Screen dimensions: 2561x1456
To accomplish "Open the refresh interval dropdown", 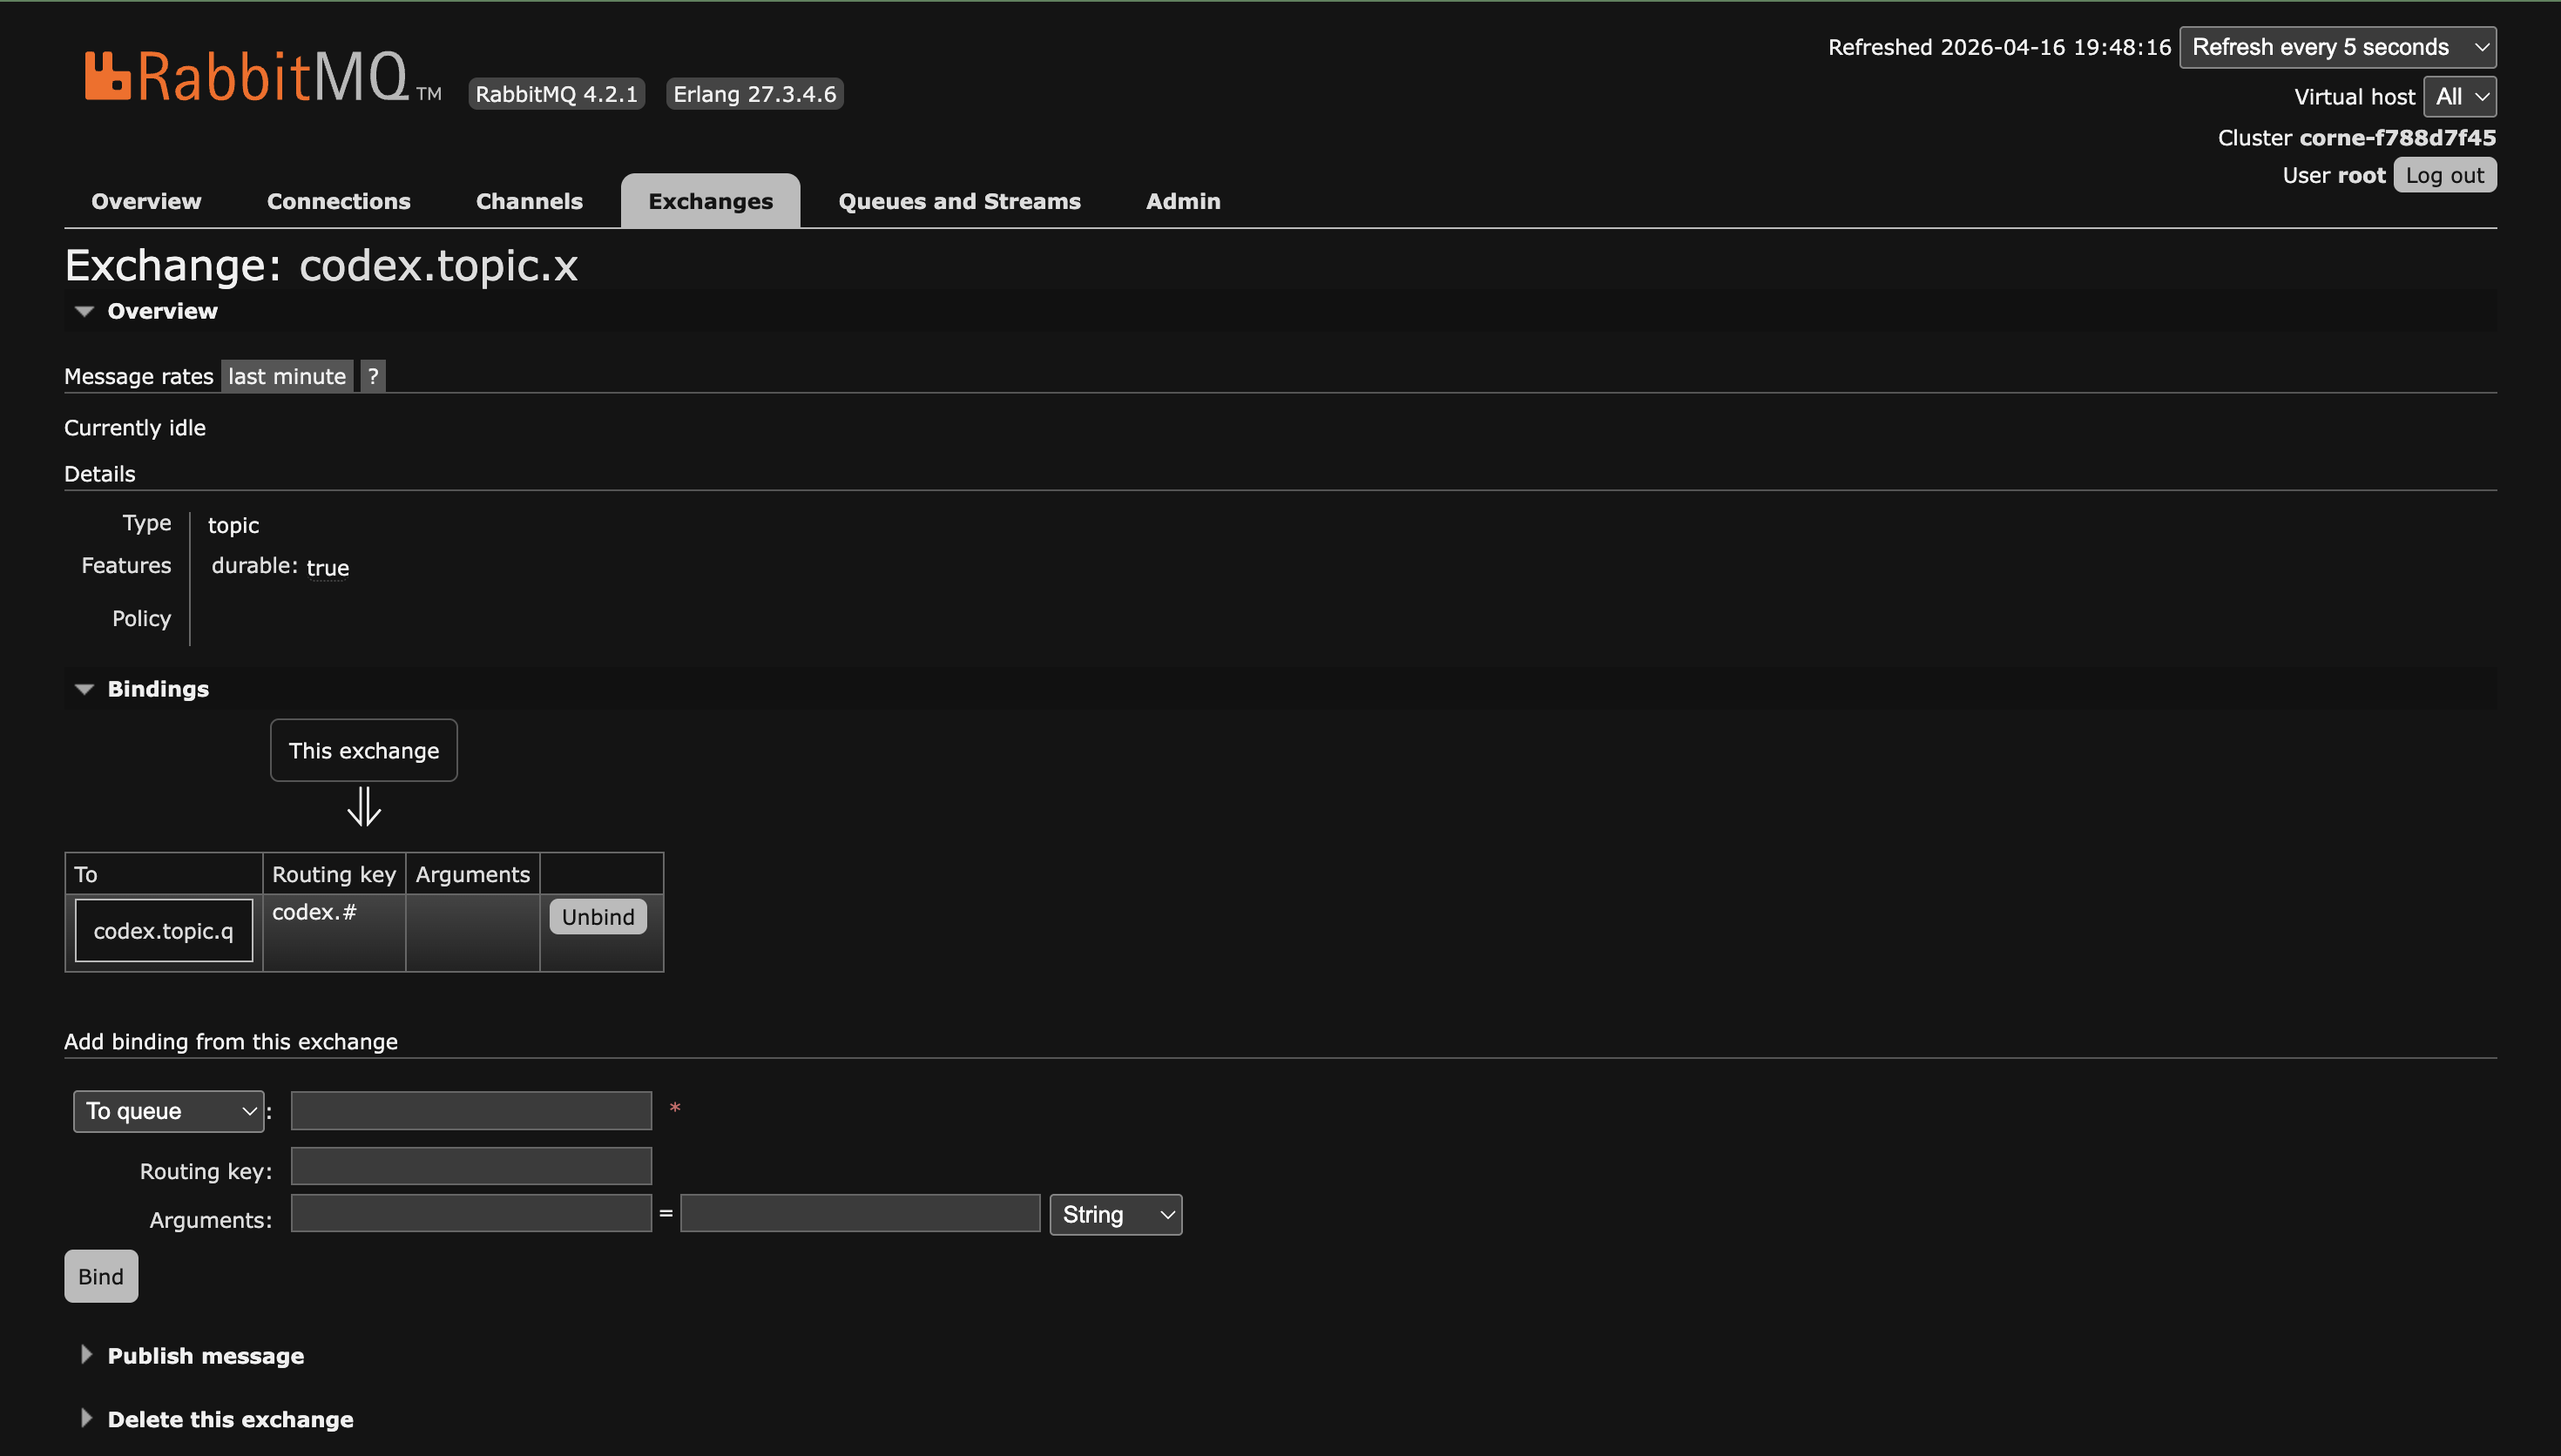I will click(x=2337, y=47).
